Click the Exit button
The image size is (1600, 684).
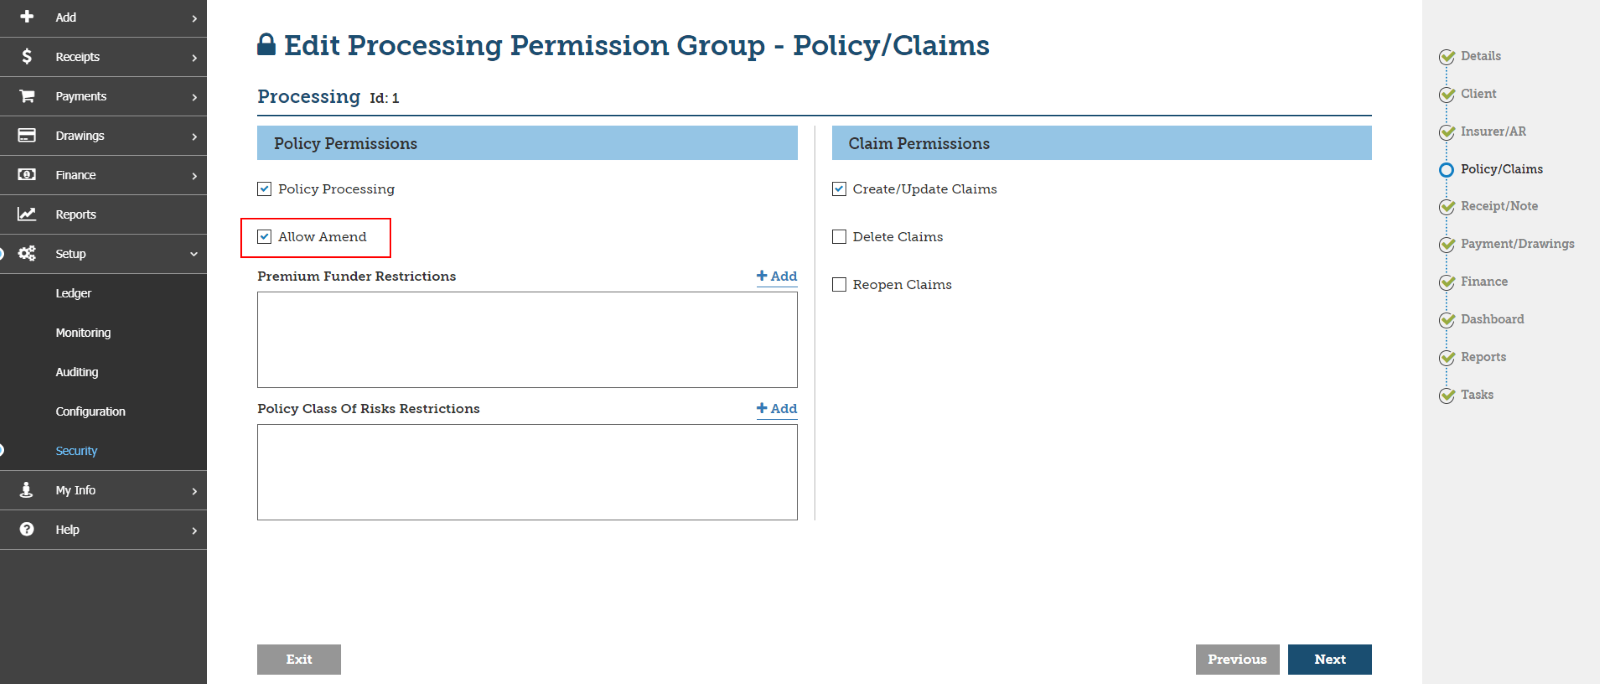[299, 659]
